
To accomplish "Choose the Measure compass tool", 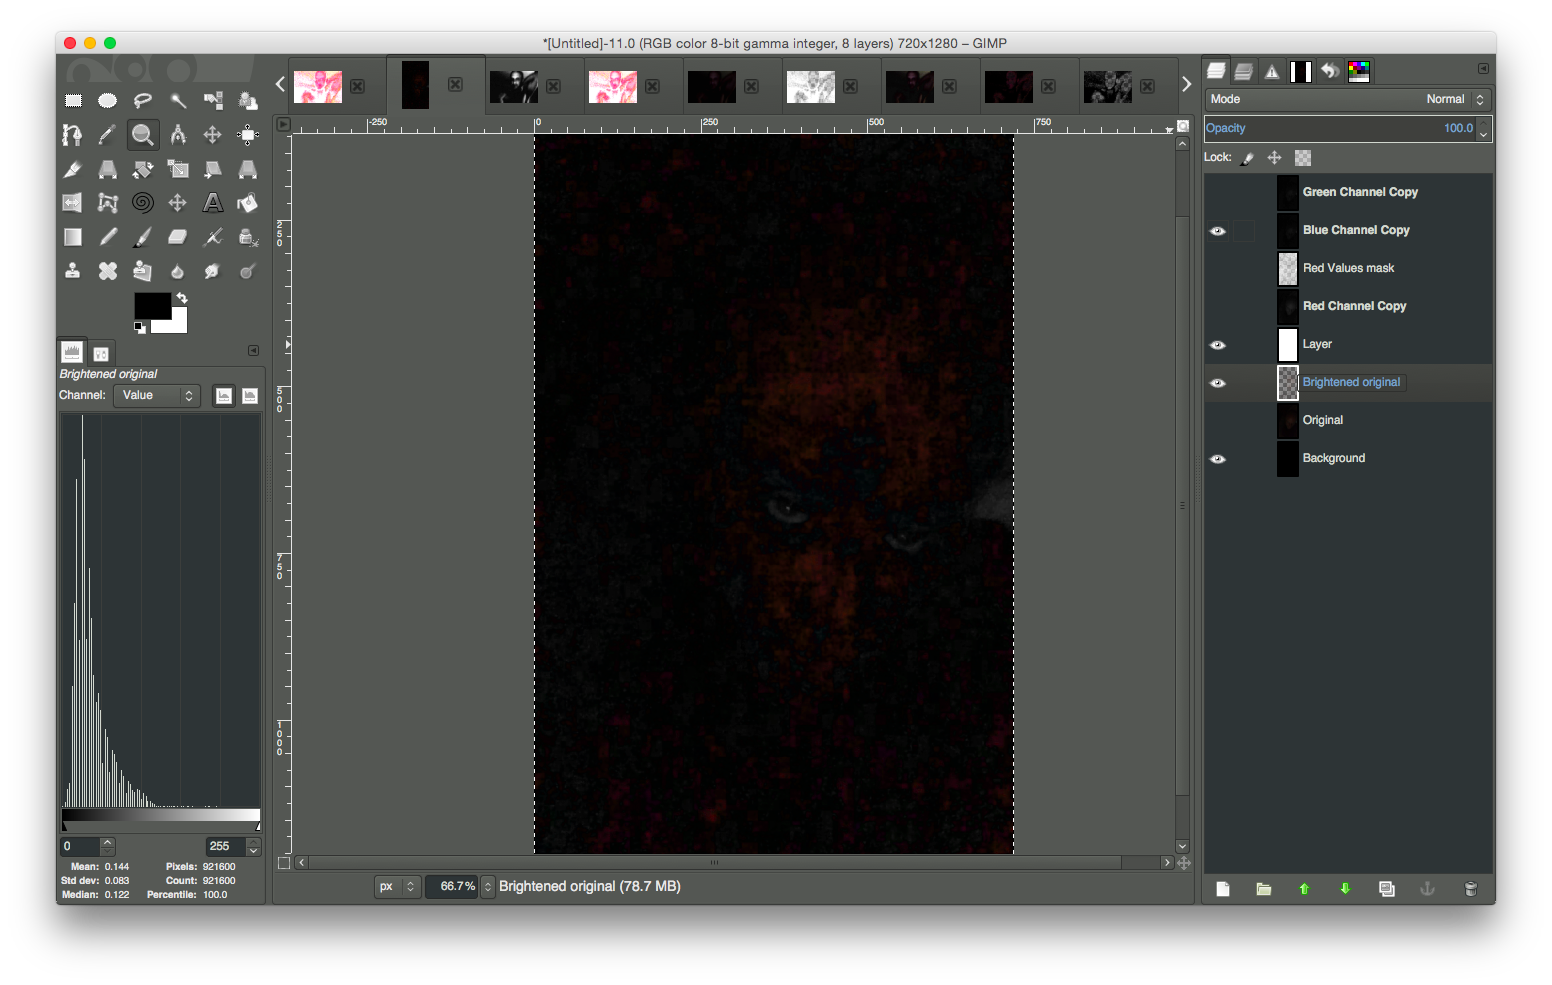I will [x=178, y=134].
